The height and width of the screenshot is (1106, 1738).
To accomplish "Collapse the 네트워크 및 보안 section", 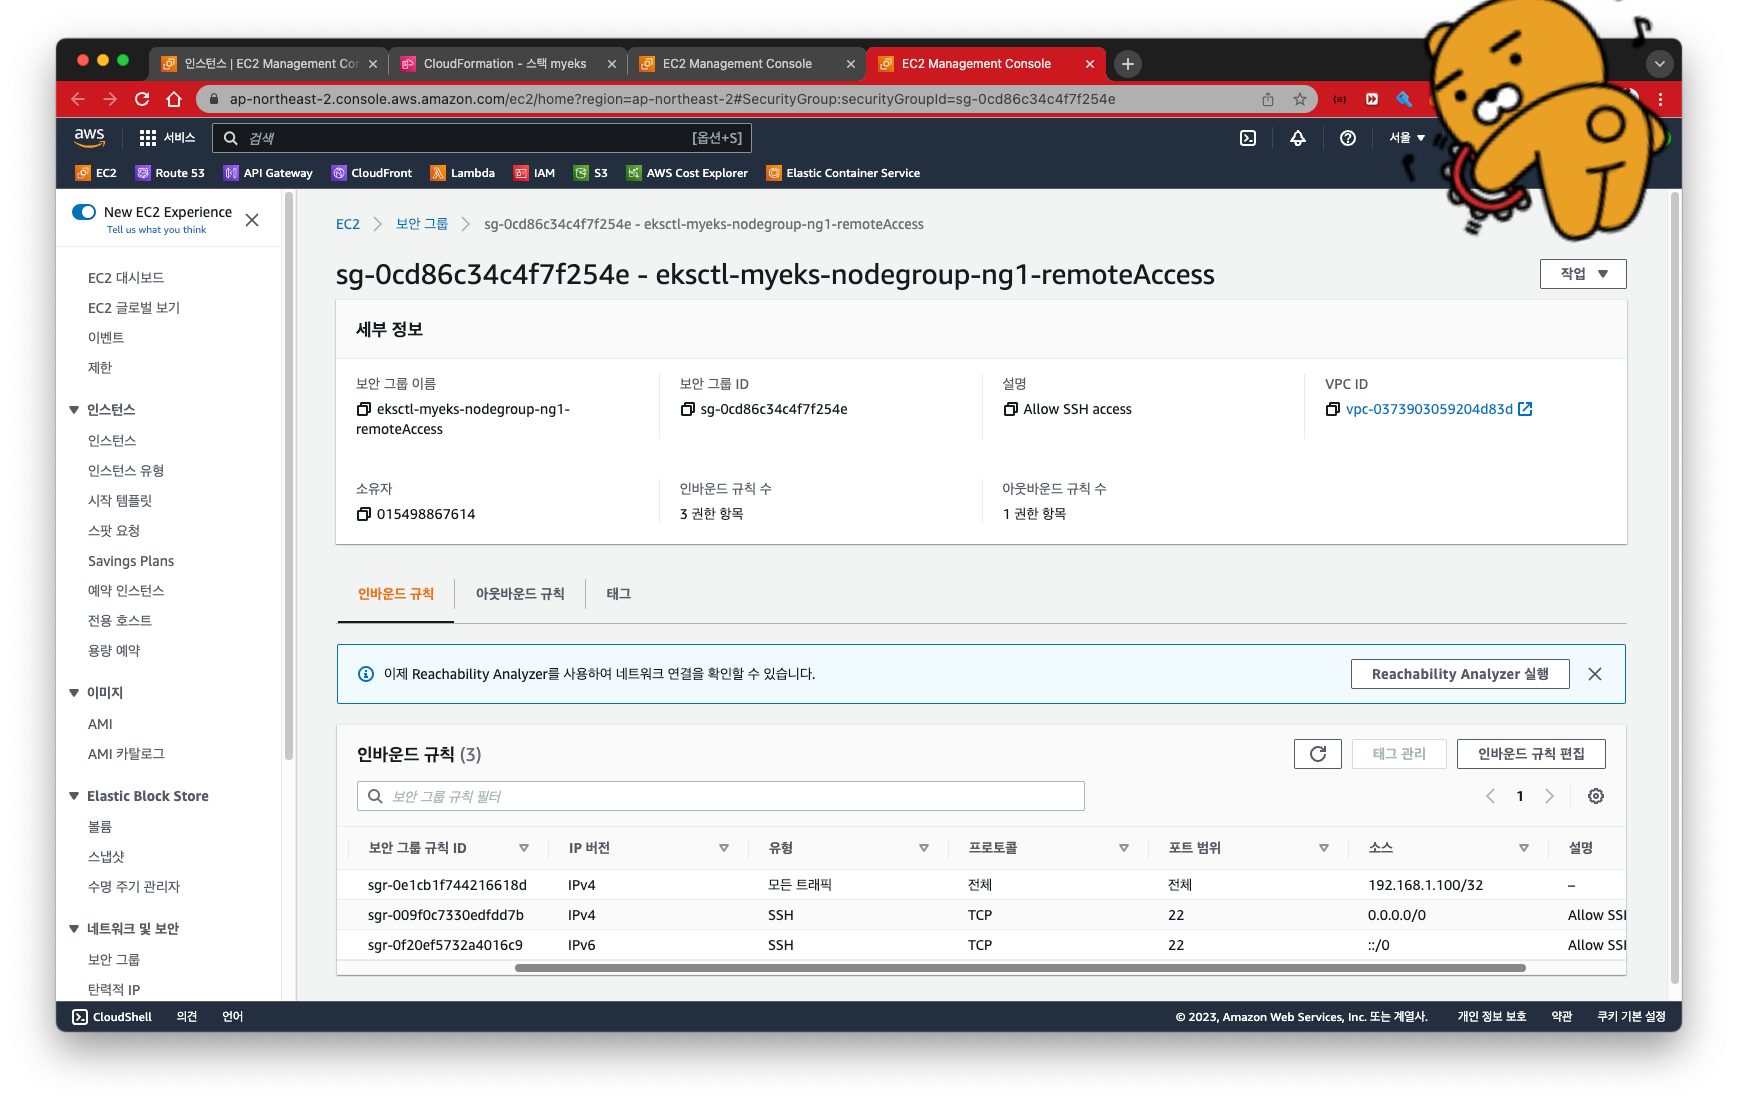I will click(x=74, y=929).
